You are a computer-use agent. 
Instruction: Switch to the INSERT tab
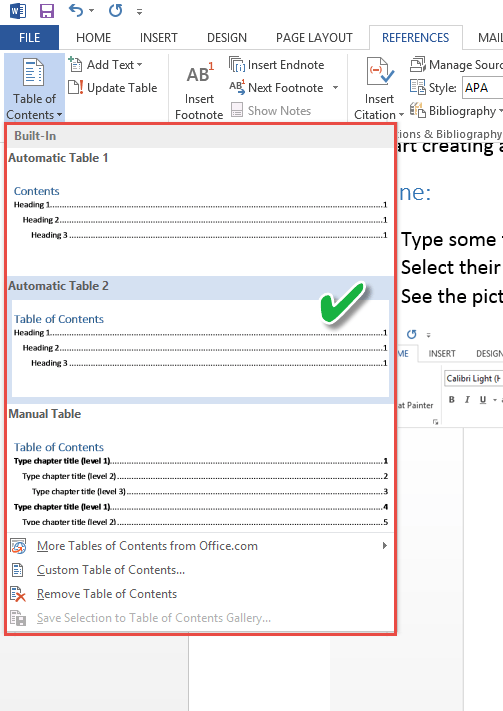pyautogui.click(x=158, y=38)
